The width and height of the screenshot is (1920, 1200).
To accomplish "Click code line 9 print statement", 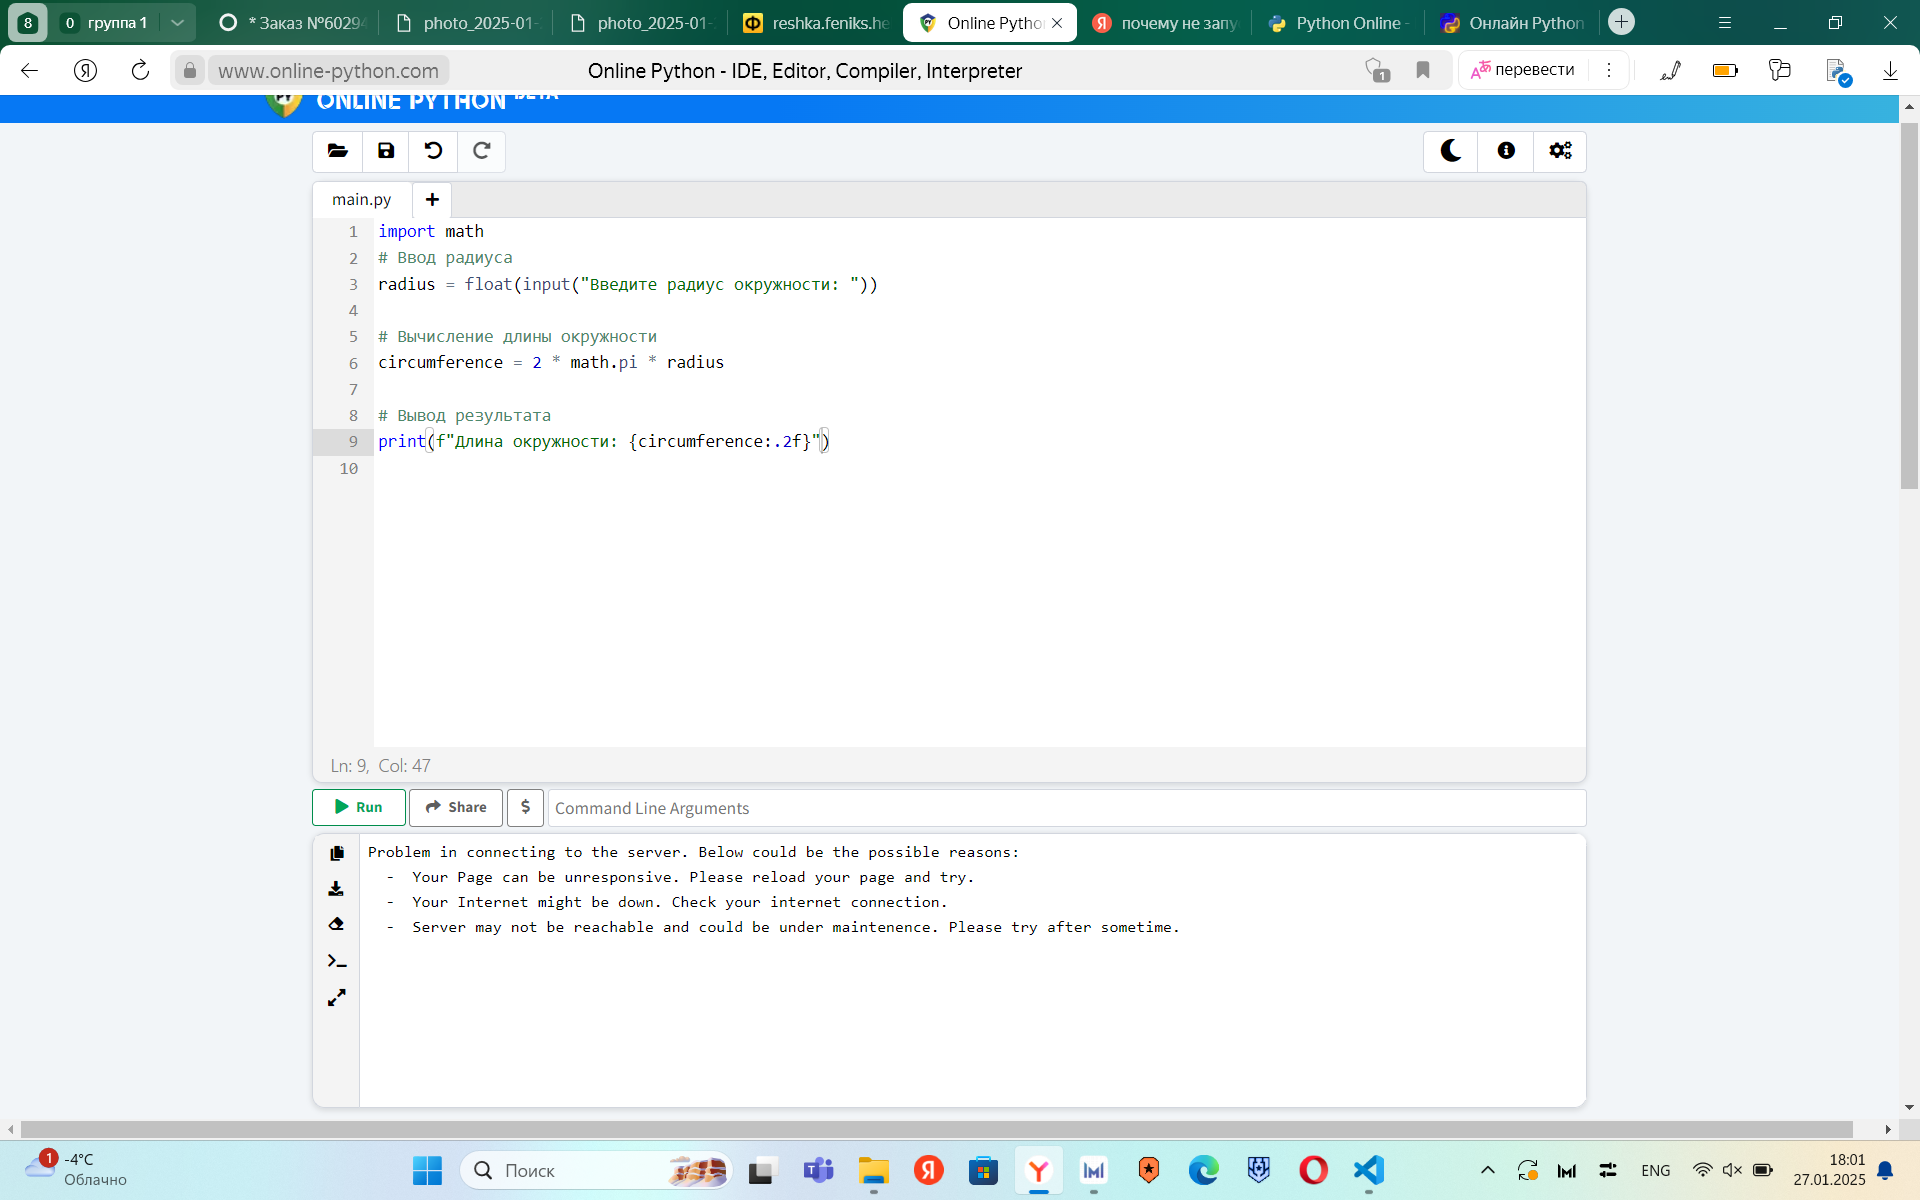I will [x=603, y=441].
